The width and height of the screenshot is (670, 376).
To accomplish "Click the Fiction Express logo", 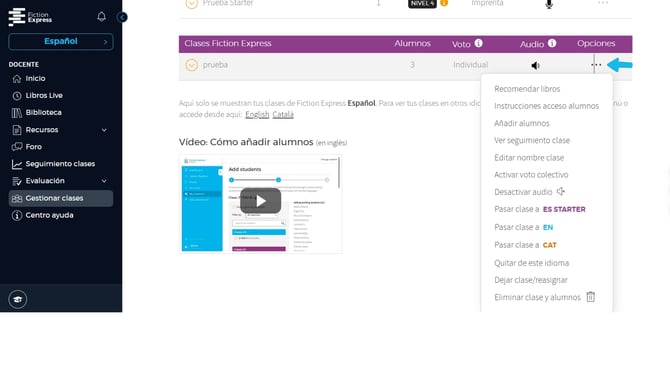I will click(30, 17).
